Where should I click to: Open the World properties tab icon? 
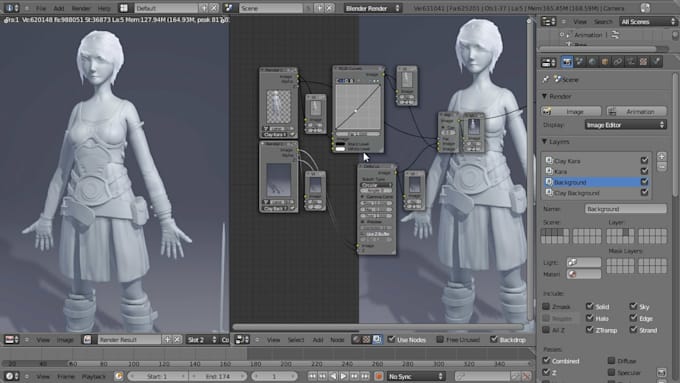pyautogui.click(x=592, y=62)
